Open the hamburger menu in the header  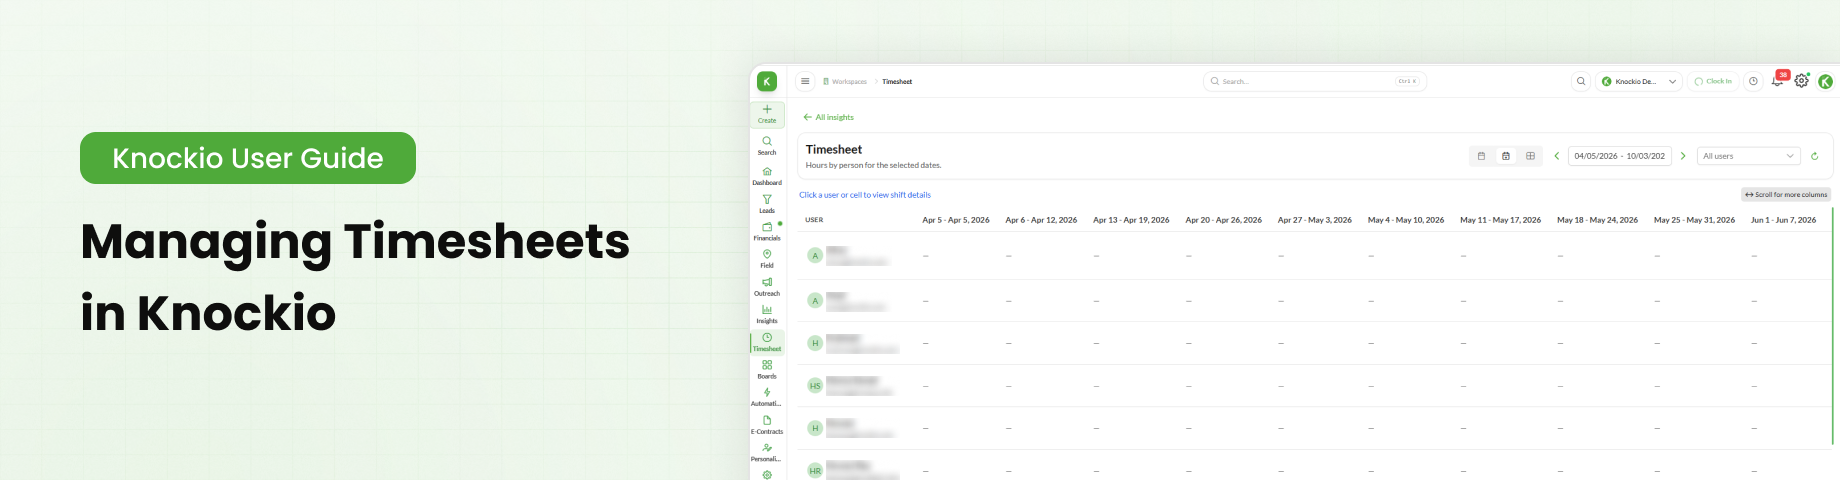pos(805,82)
